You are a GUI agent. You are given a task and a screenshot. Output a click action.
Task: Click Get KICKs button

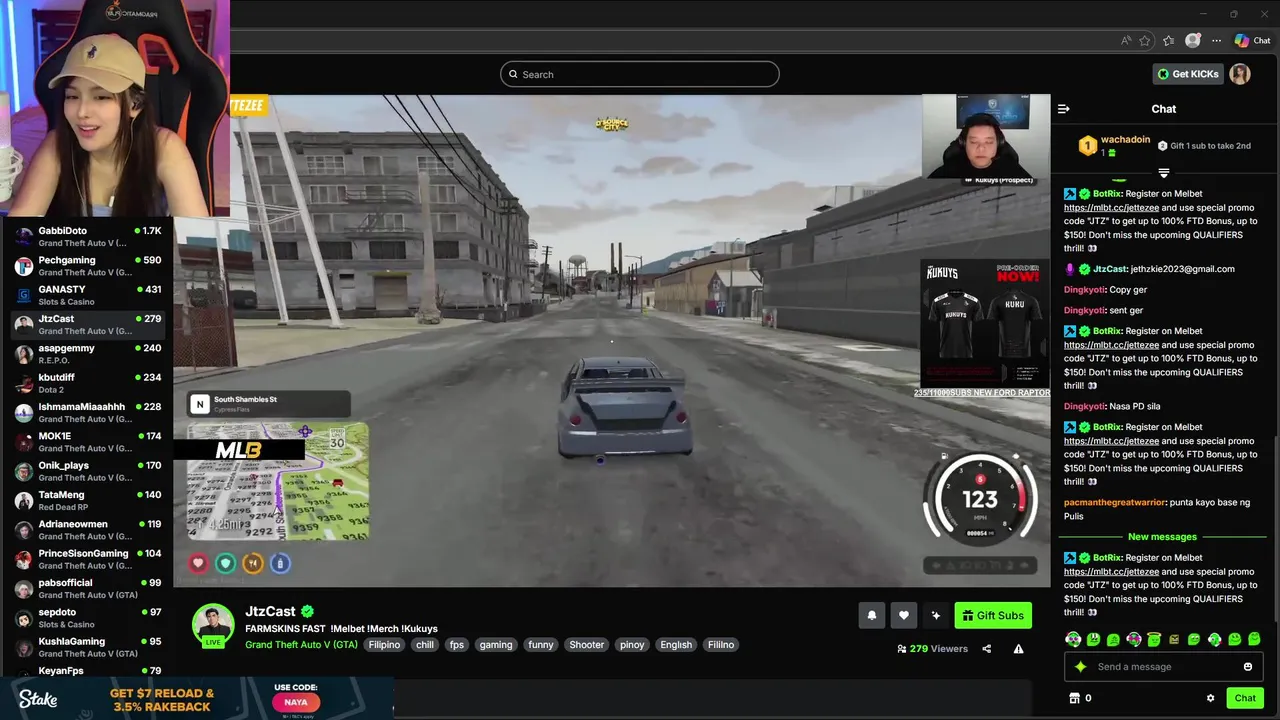click(x=1188, y=74)
